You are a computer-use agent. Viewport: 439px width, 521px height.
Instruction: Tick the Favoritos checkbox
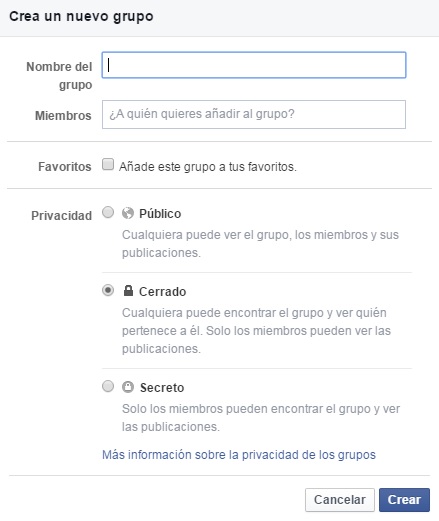[x=108, y=164]
